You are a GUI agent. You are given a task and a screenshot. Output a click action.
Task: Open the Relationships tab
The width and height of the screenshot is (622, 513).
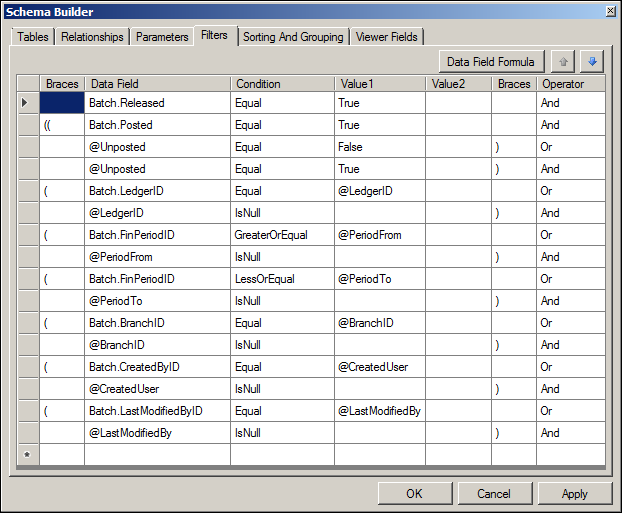coord(92,37)
